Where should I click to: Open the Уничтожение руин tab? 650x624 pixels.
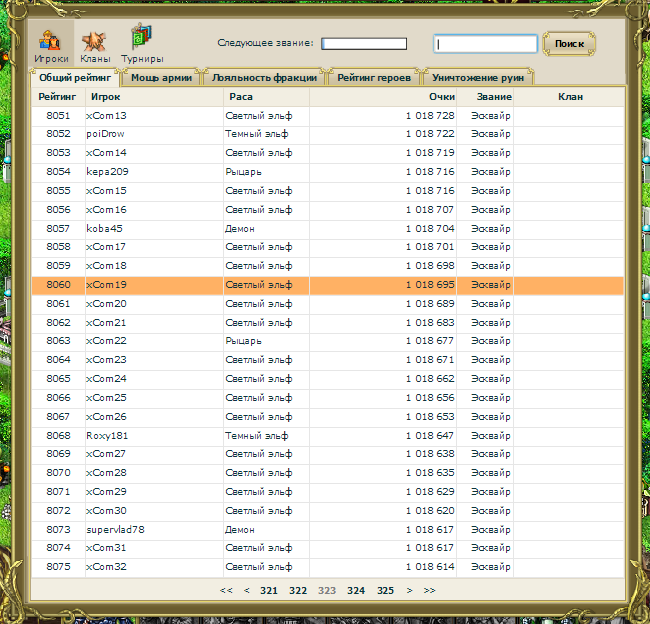pyautogui.click(x=479, y=77)
